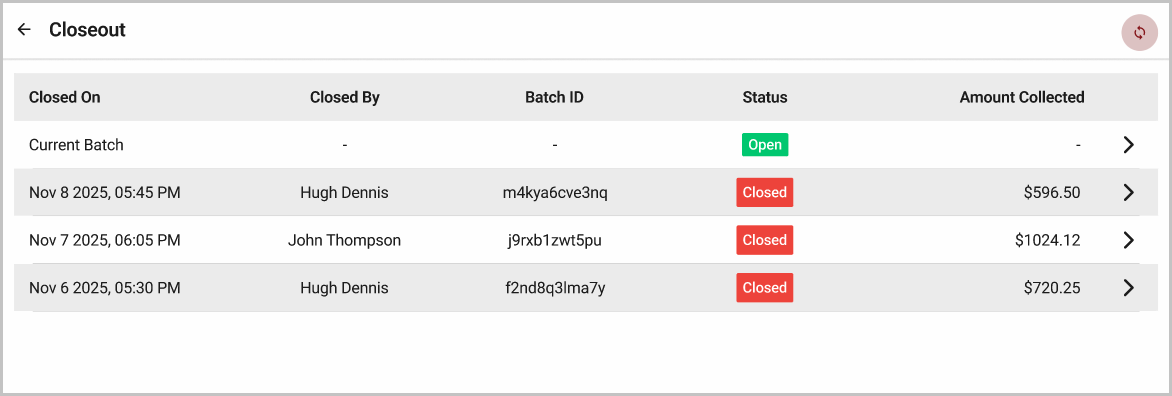Click batch ID m4kya6cve3nq
The height and width of the screenshot is (396, 1172).
555,193
